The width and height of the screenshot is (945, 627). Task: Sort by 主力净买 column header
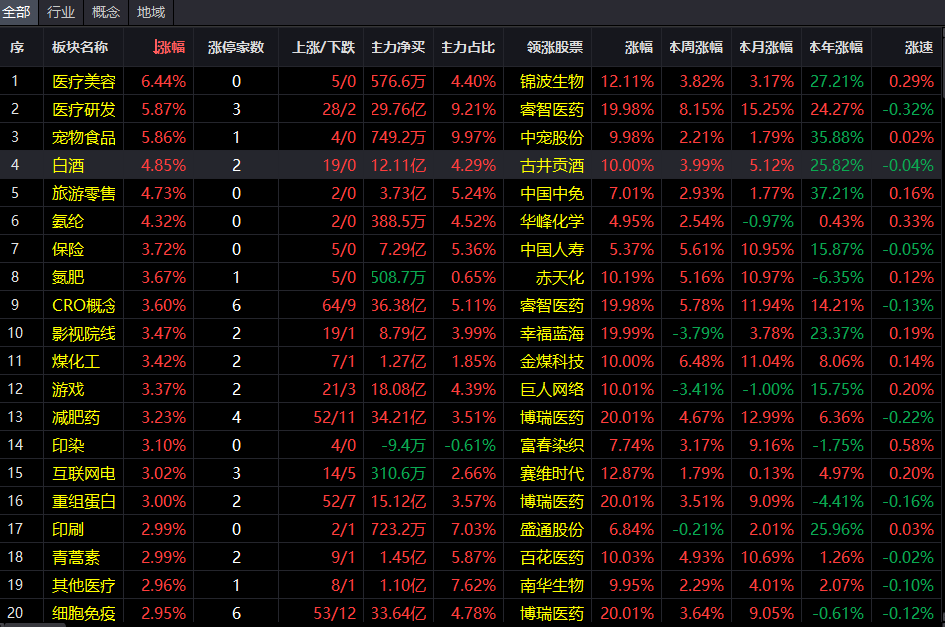[398, 47]
